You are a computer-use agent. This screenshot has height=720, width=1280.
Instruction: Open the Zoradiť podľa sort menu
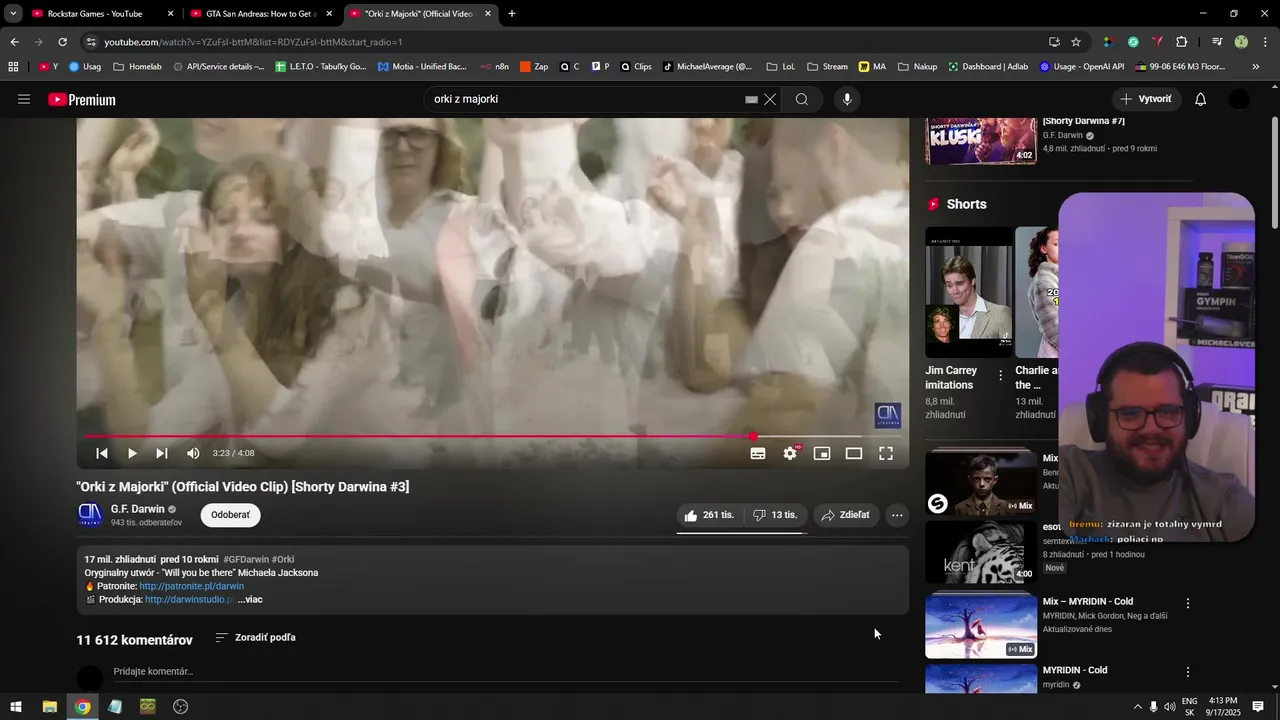(255, 637)
